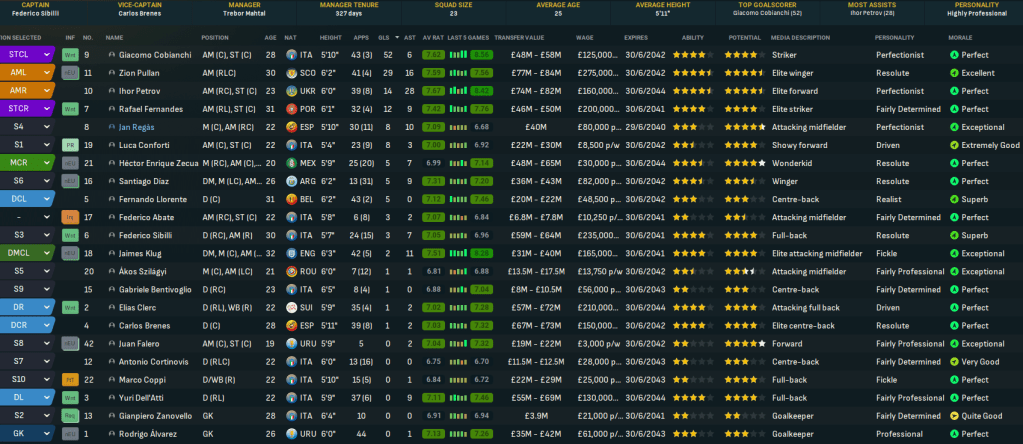Sort the table by GLS column
1023x444 pixels.
384,37
